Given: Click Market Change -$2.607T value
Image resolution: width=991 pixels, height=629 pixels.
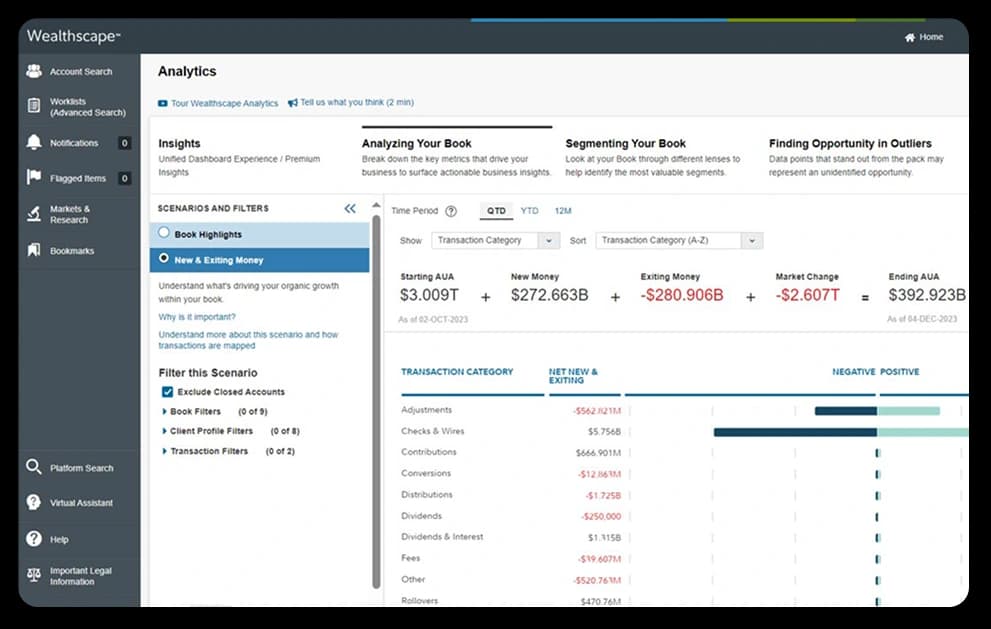Looking at the screenshot, I should 808,295.
